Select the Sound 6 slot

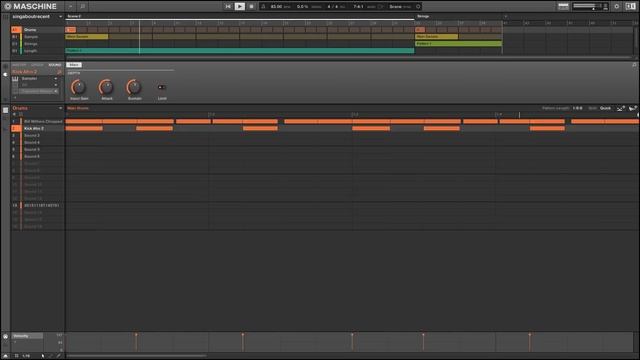coord(38,156)
